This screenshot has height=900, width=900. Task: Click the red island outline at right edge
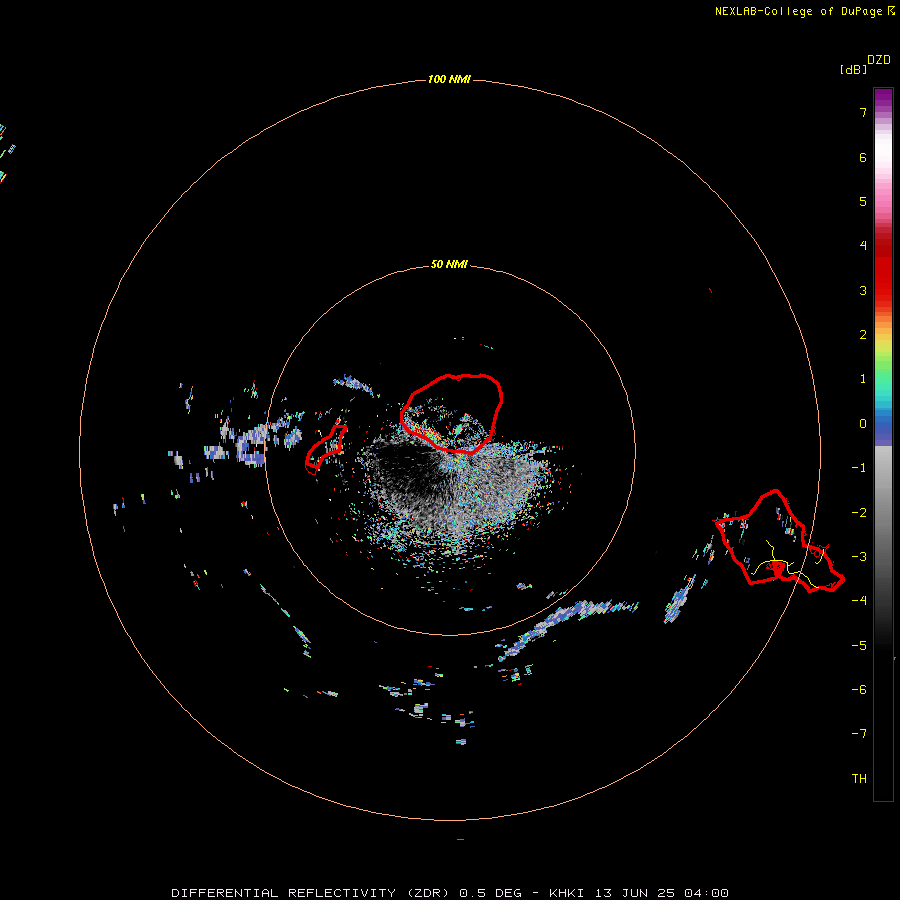pos(779,541)
